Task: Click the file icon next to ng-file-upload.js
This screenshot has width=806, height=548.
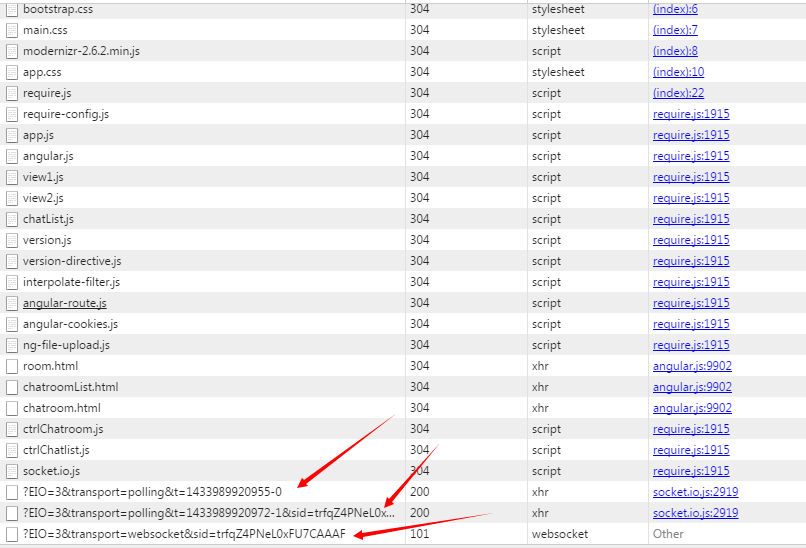Action: (12, 345)
